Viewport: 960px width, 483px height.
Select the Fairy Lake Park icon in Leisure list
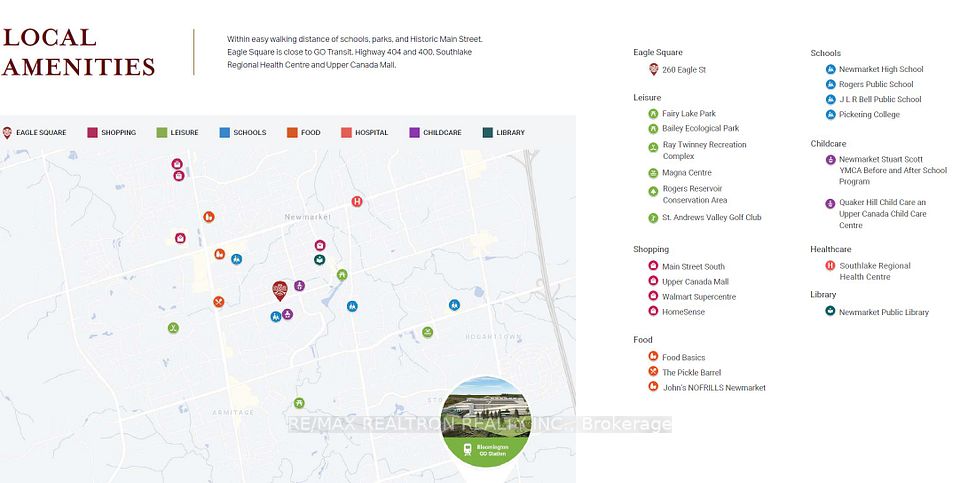coord(653,114)
